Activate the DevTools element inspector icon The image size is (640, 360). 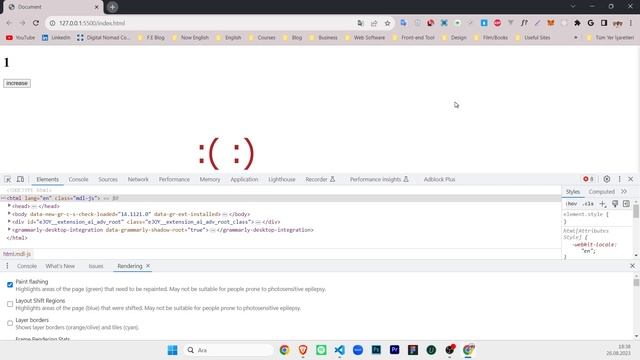8,179
